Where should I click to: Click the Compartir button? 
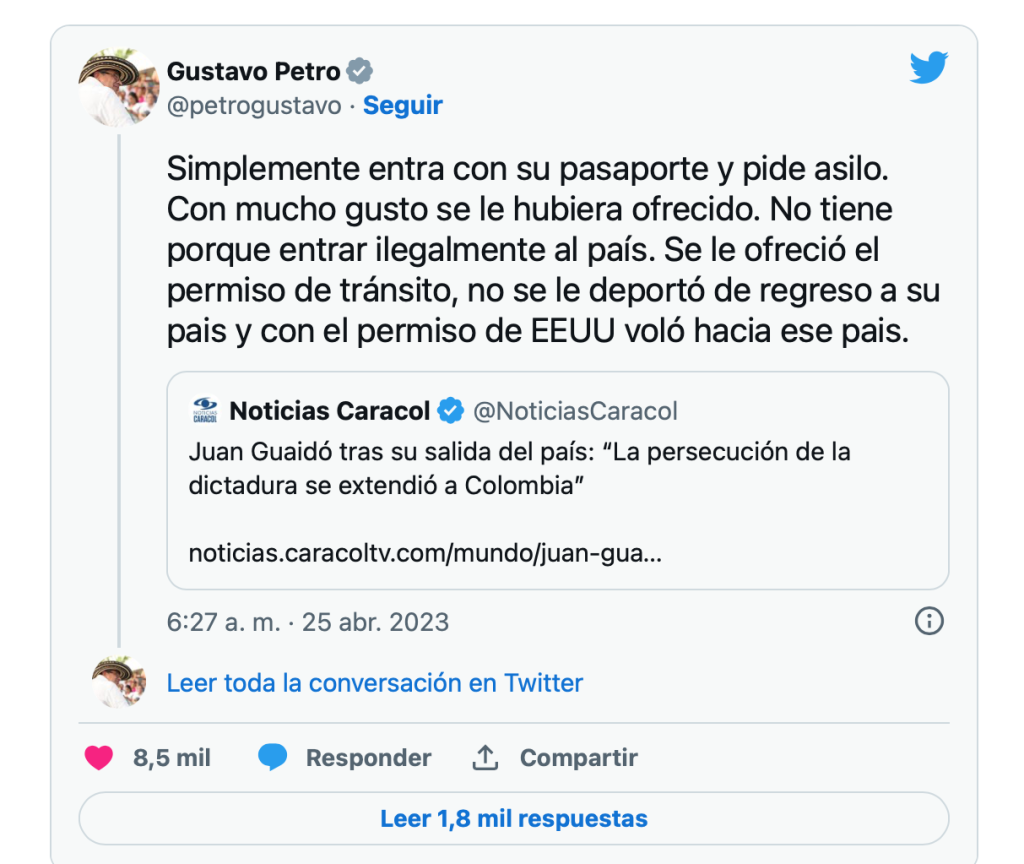pos(578,758)
